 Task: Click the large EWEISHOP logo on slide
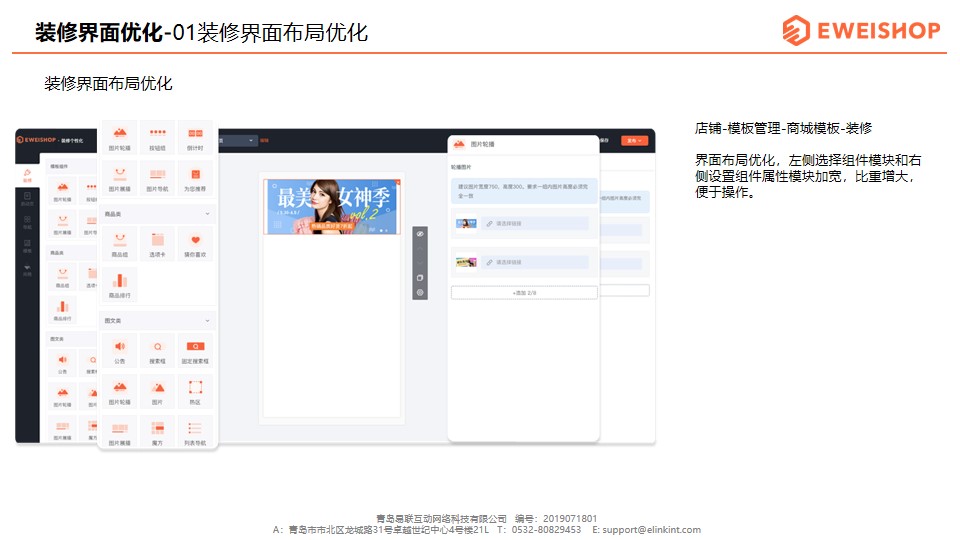tap(861, 30)
